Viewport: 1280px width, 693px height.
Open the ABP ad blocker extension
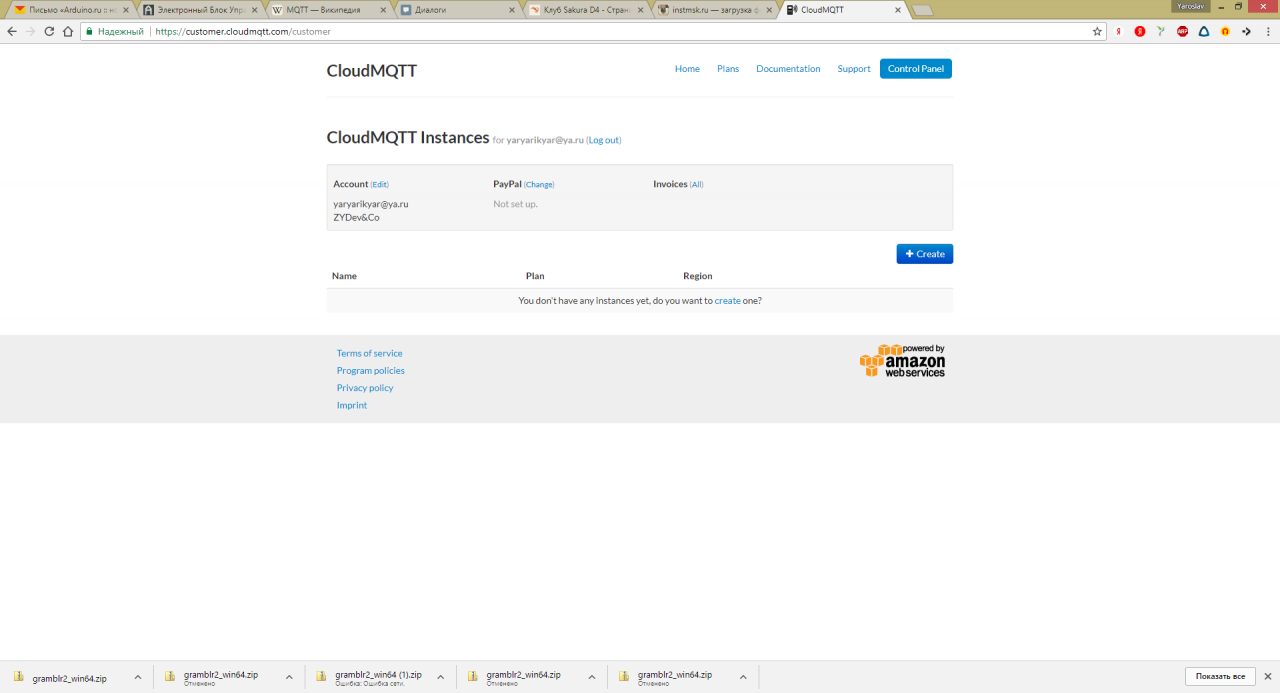(1183, 31)
